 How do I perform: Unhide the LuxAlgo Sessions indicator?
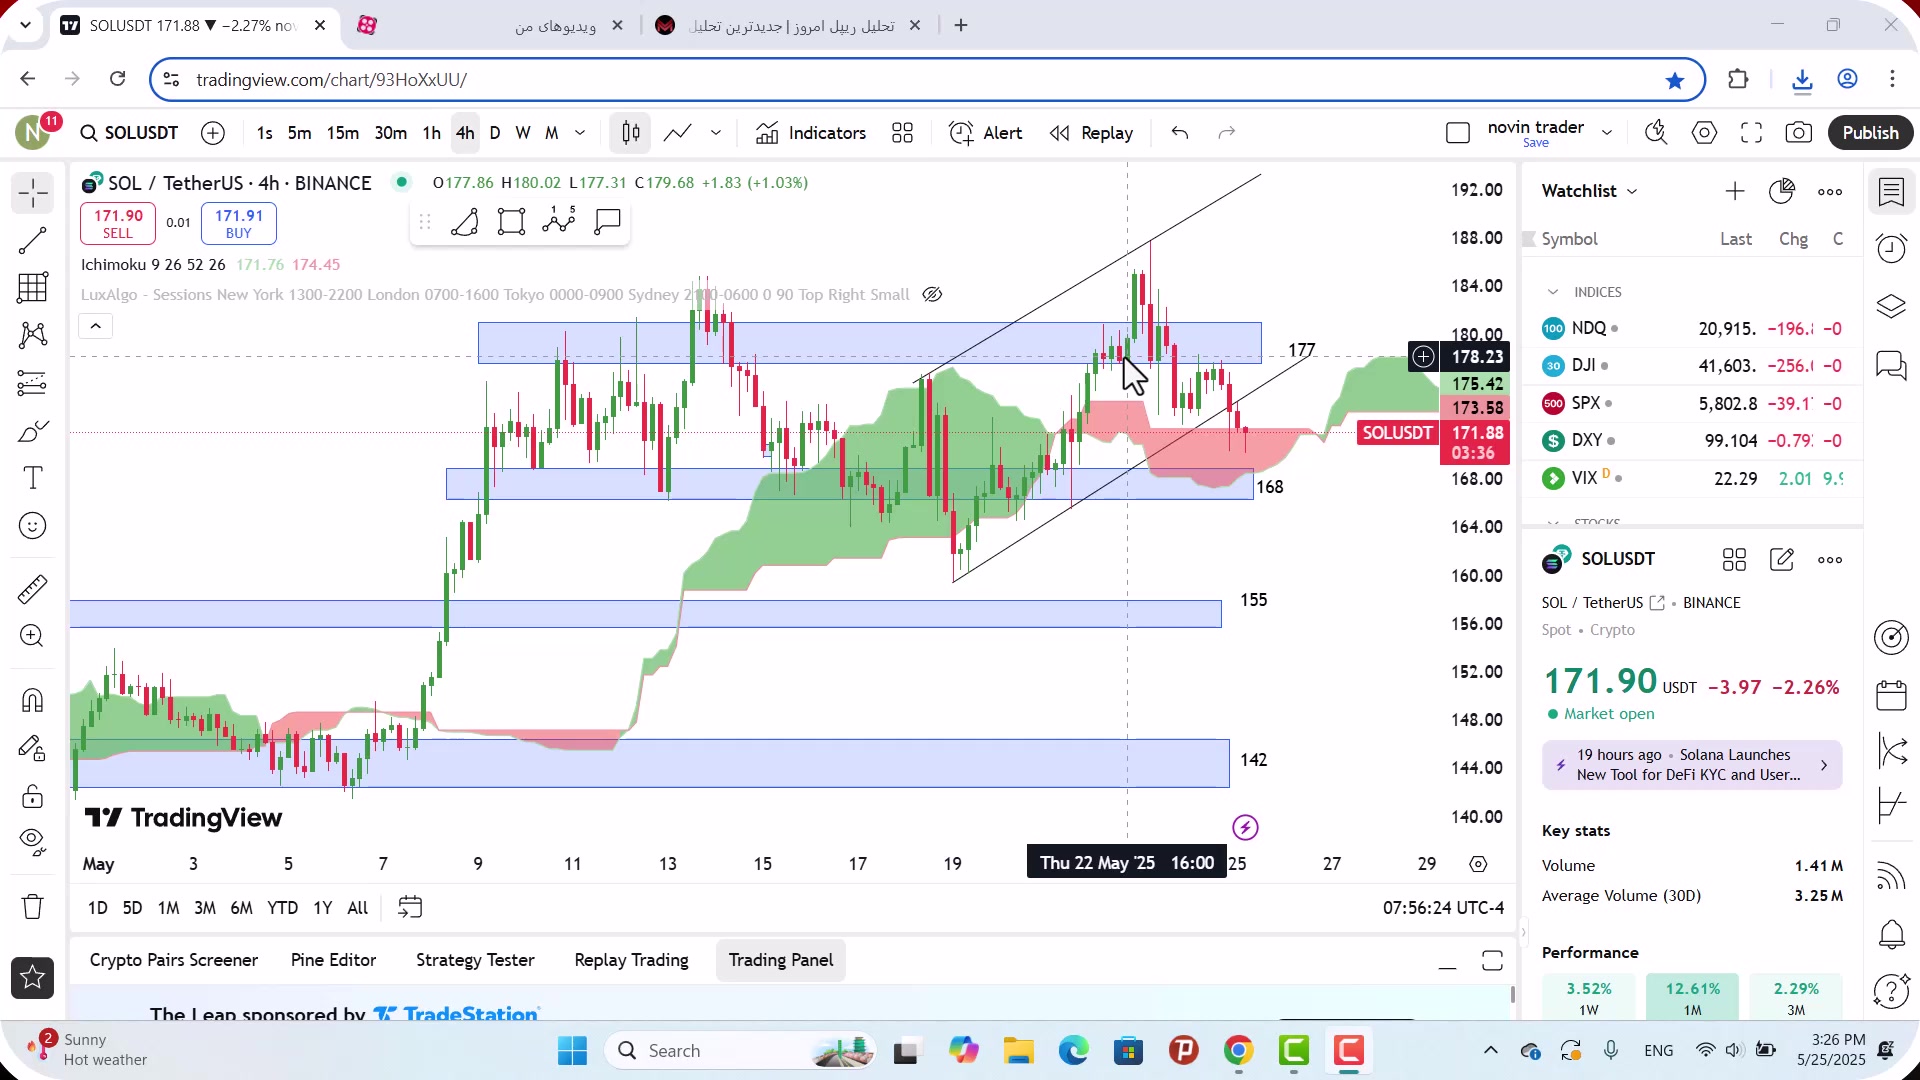tap(932, 294)
